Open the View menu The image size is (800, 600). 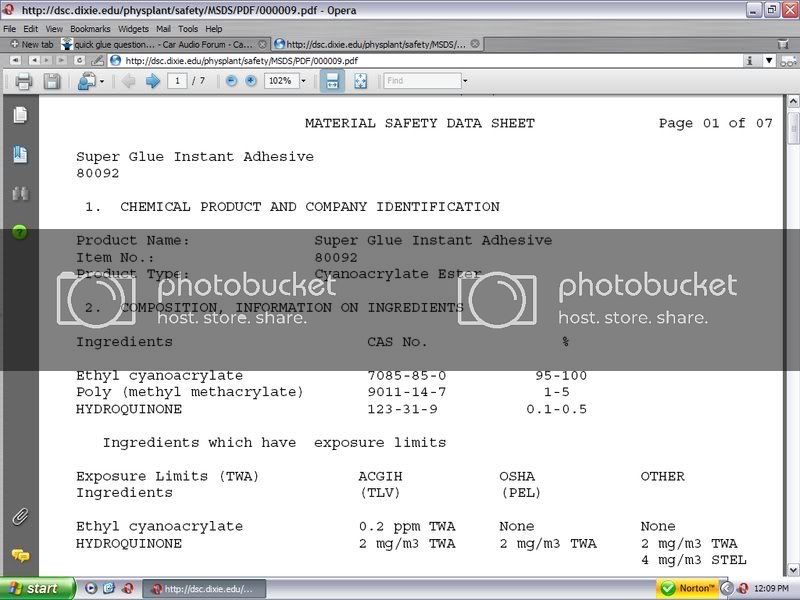[54, 29]
